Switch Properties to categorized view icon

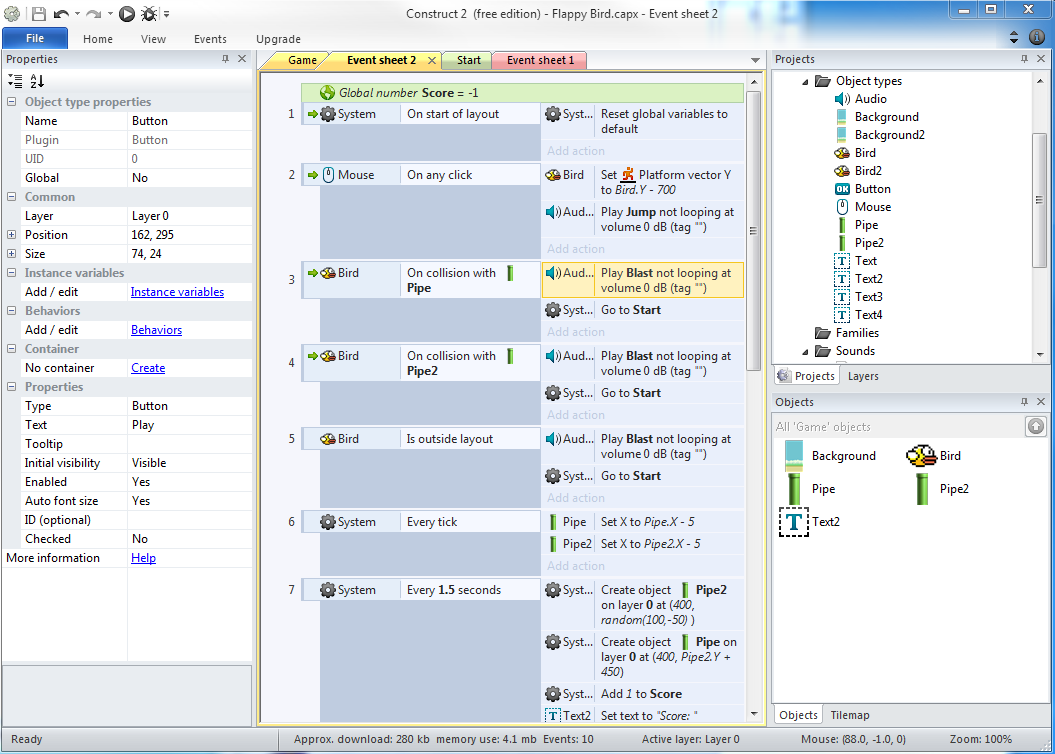(x=15, y=81)
